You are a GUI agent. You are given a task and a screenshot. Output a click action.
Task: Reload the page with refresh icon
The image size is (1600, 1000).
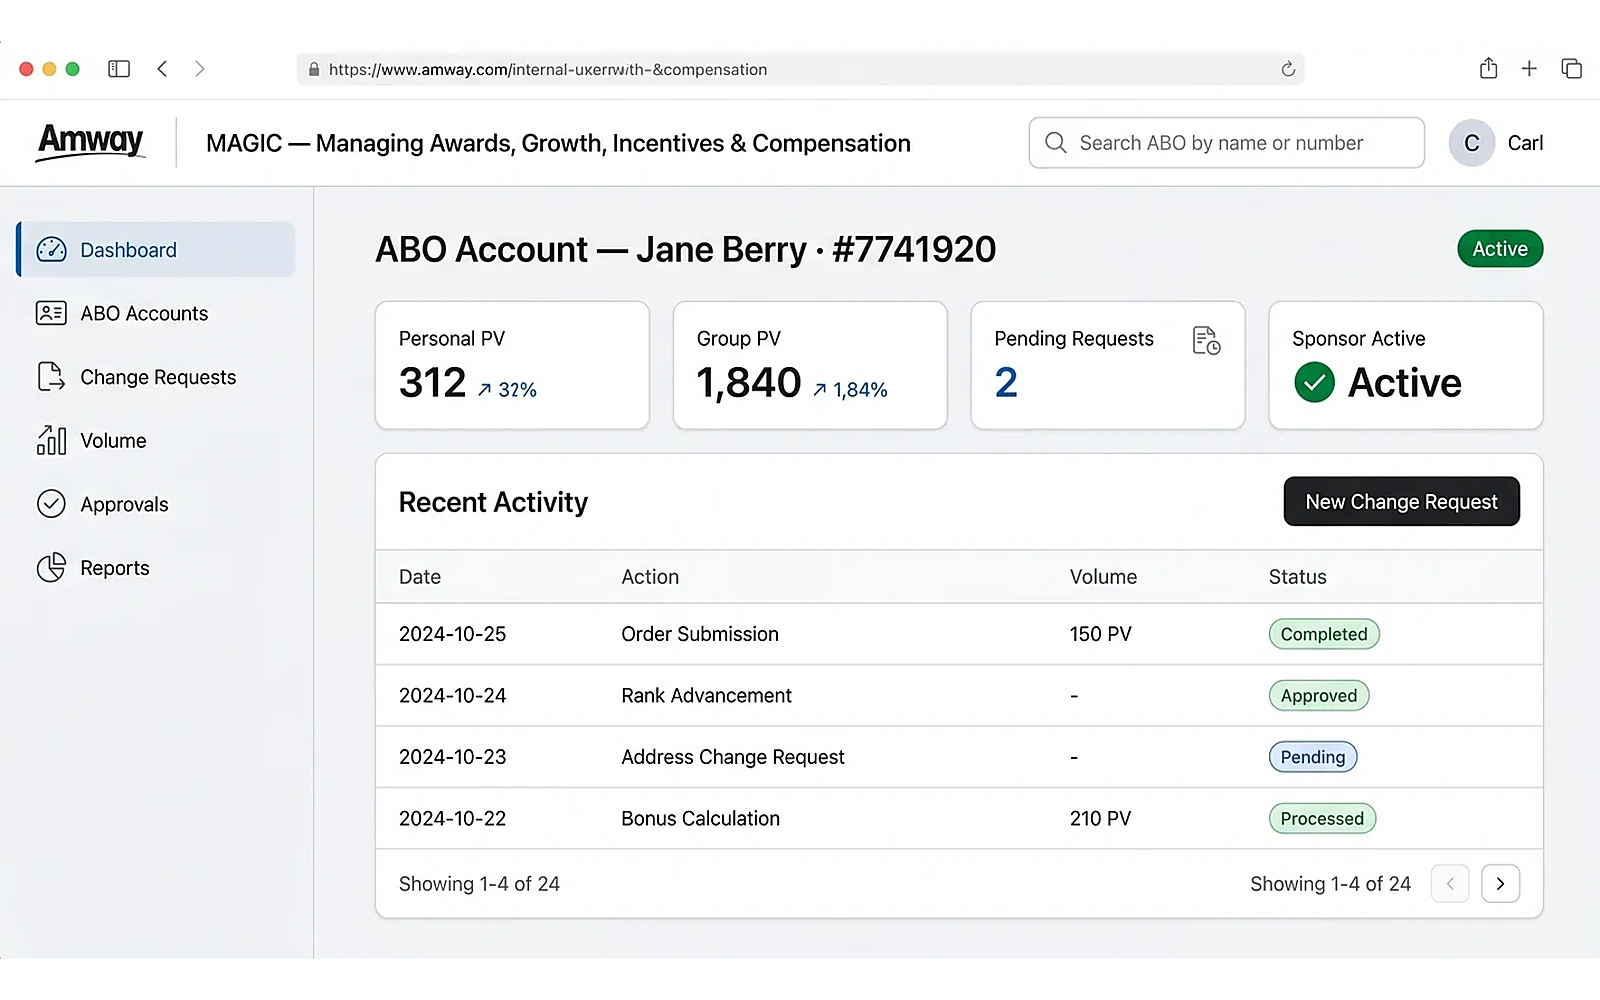coord(1288,69)
